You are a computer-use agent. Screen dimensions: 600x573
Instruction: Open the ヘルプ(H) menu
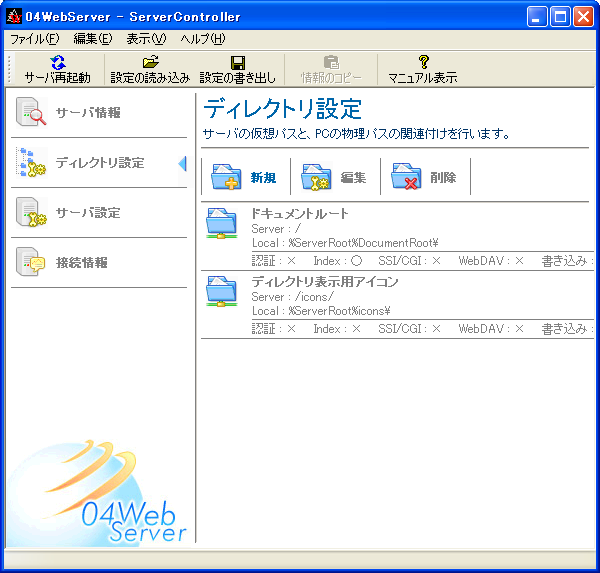203,39
